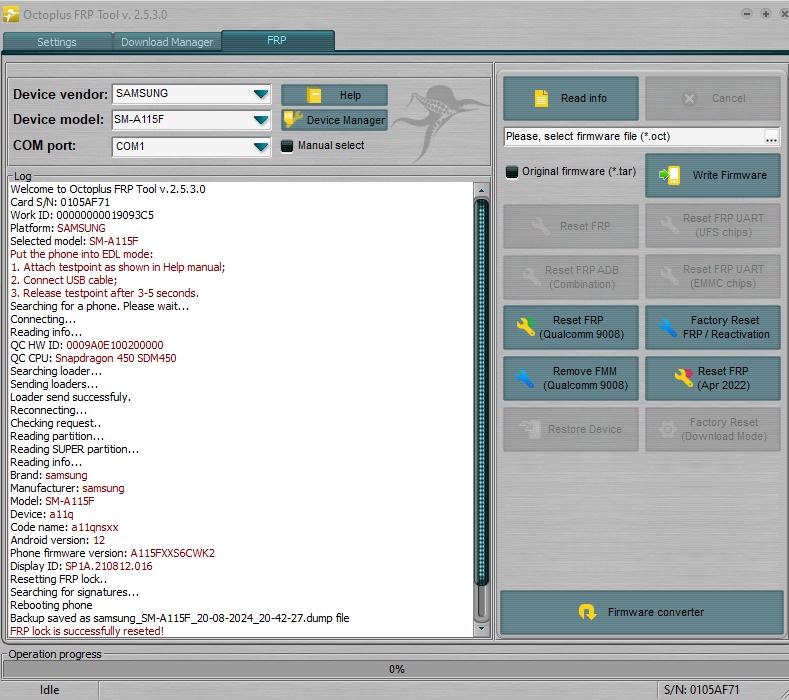This screenshot has height=700, width=789.
Task: Click the greyed Reset FRP wrench icon
Action: click(541, 226)
